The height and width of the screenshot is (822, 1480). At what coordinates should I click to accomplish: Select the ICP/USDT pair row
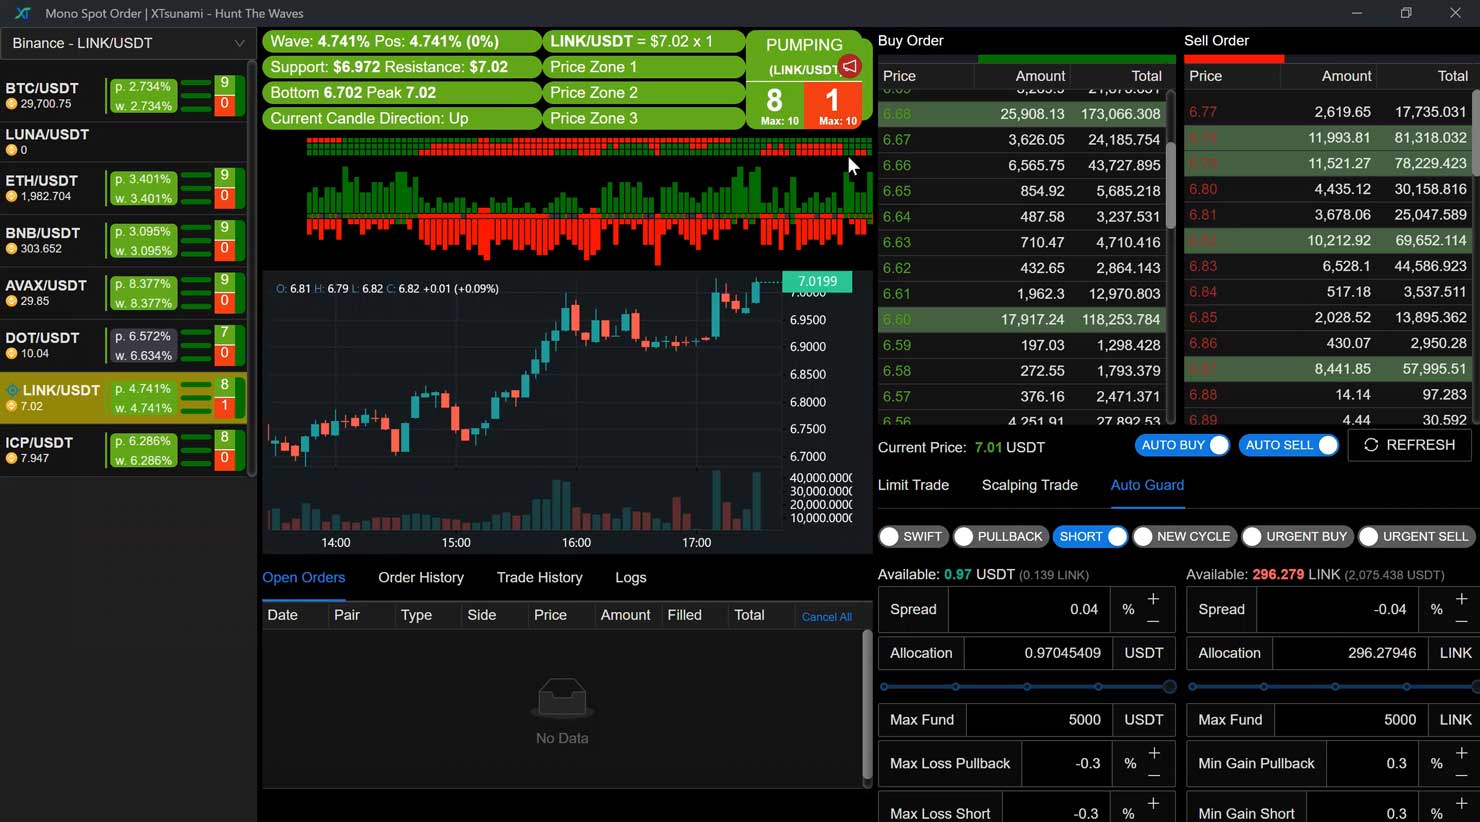tap(123, 450)
